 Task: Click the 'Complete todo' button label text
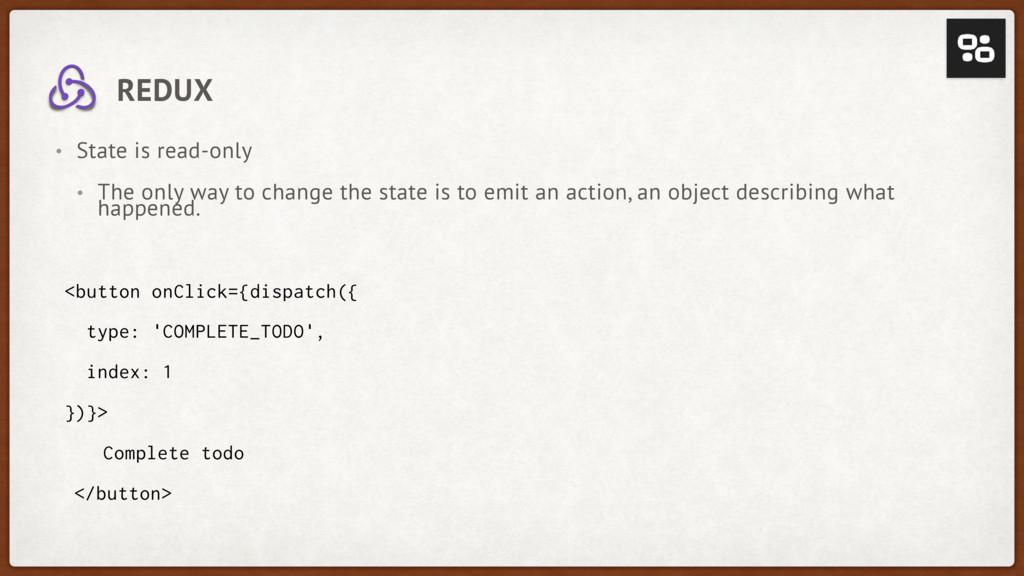click(x=173, y=453)
